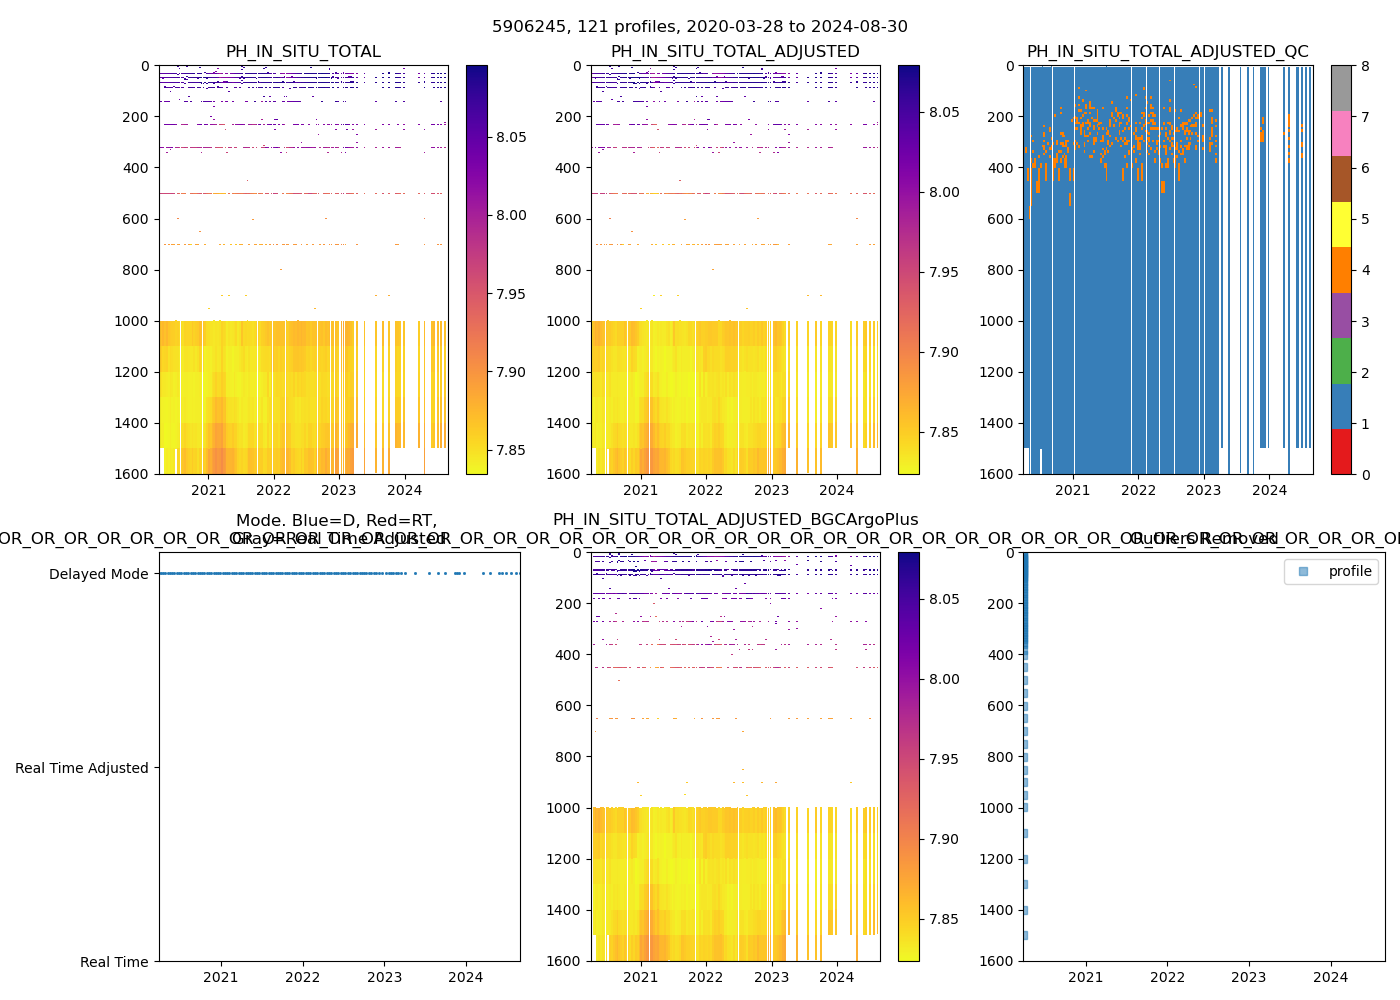This screenshot has height=1000, width=1400.
Task: Click the PH_IN_SITU_TOTAL_ADJUSTED_QC plot title
Action: click(1167, 52)
